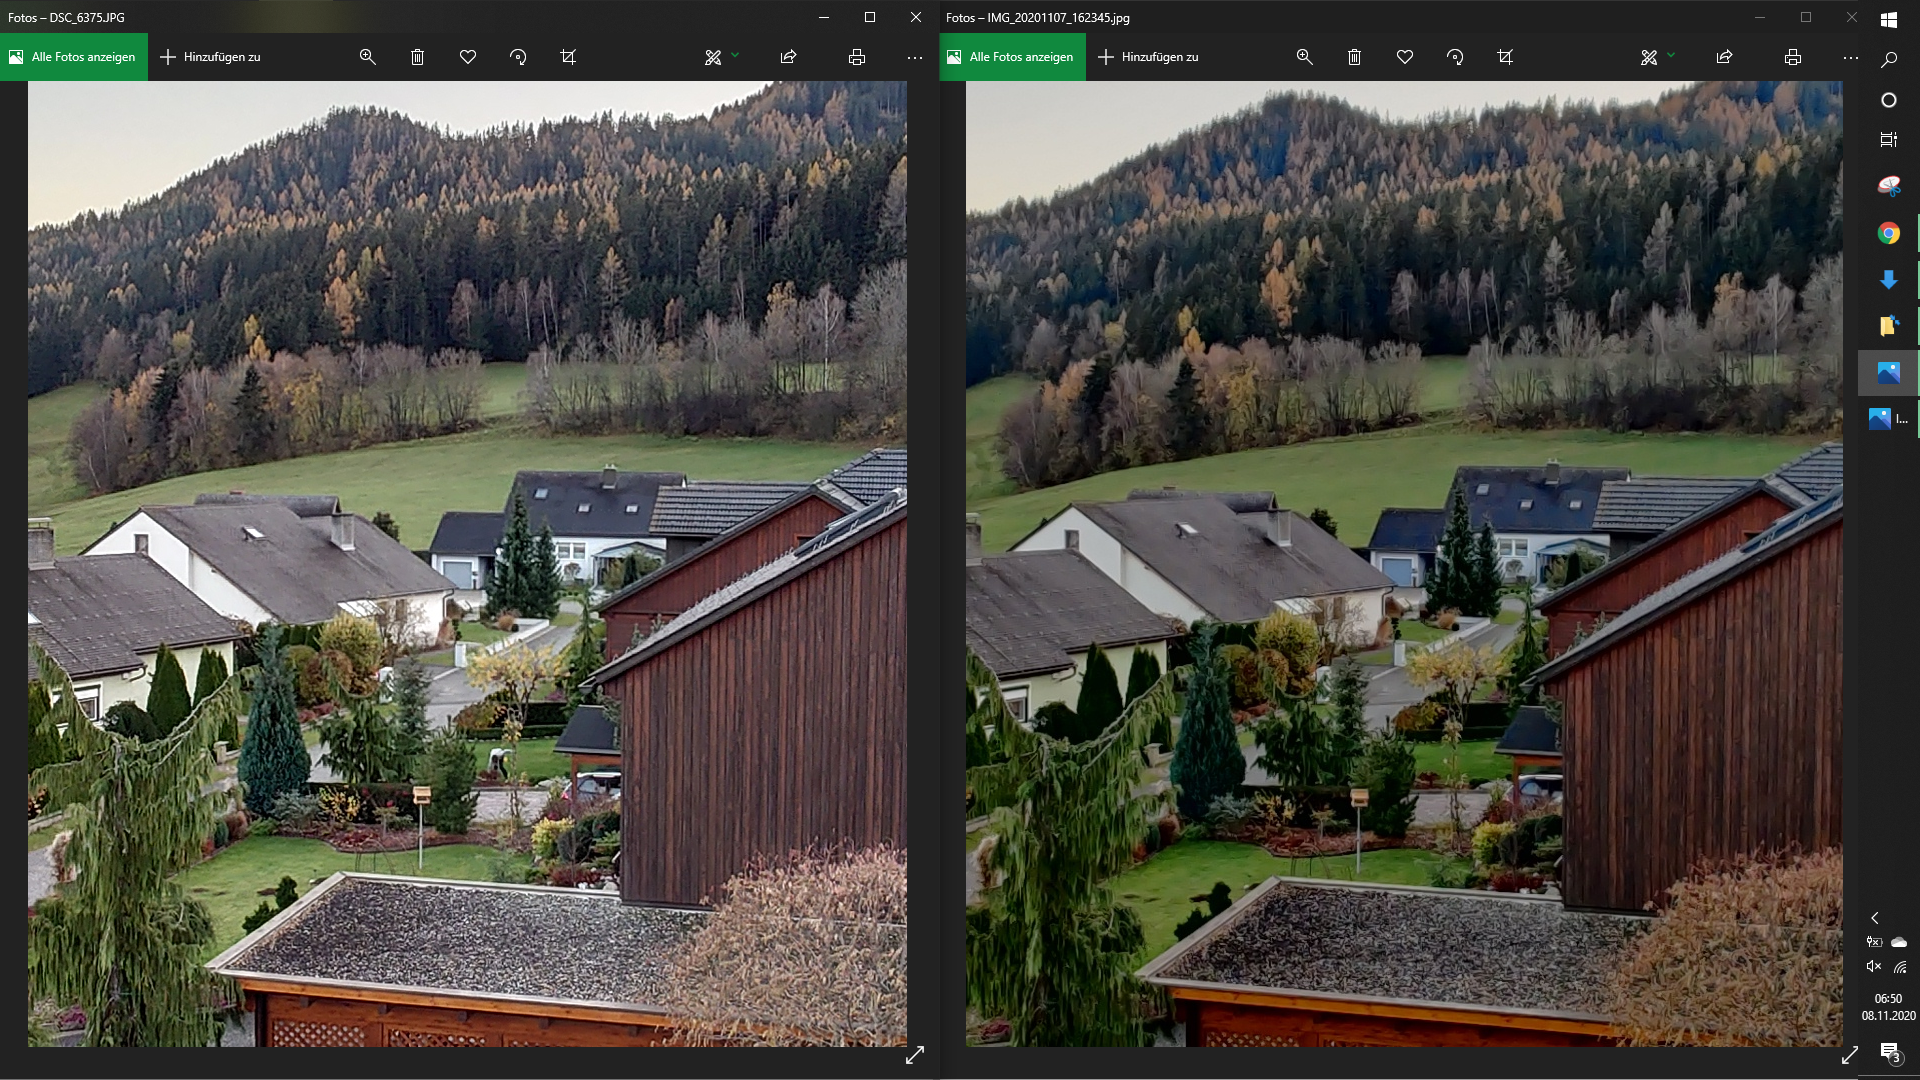Open Cortana circle on taskbar
The height and width of the screenshot is (1080, 1920).
(1889, 100)
